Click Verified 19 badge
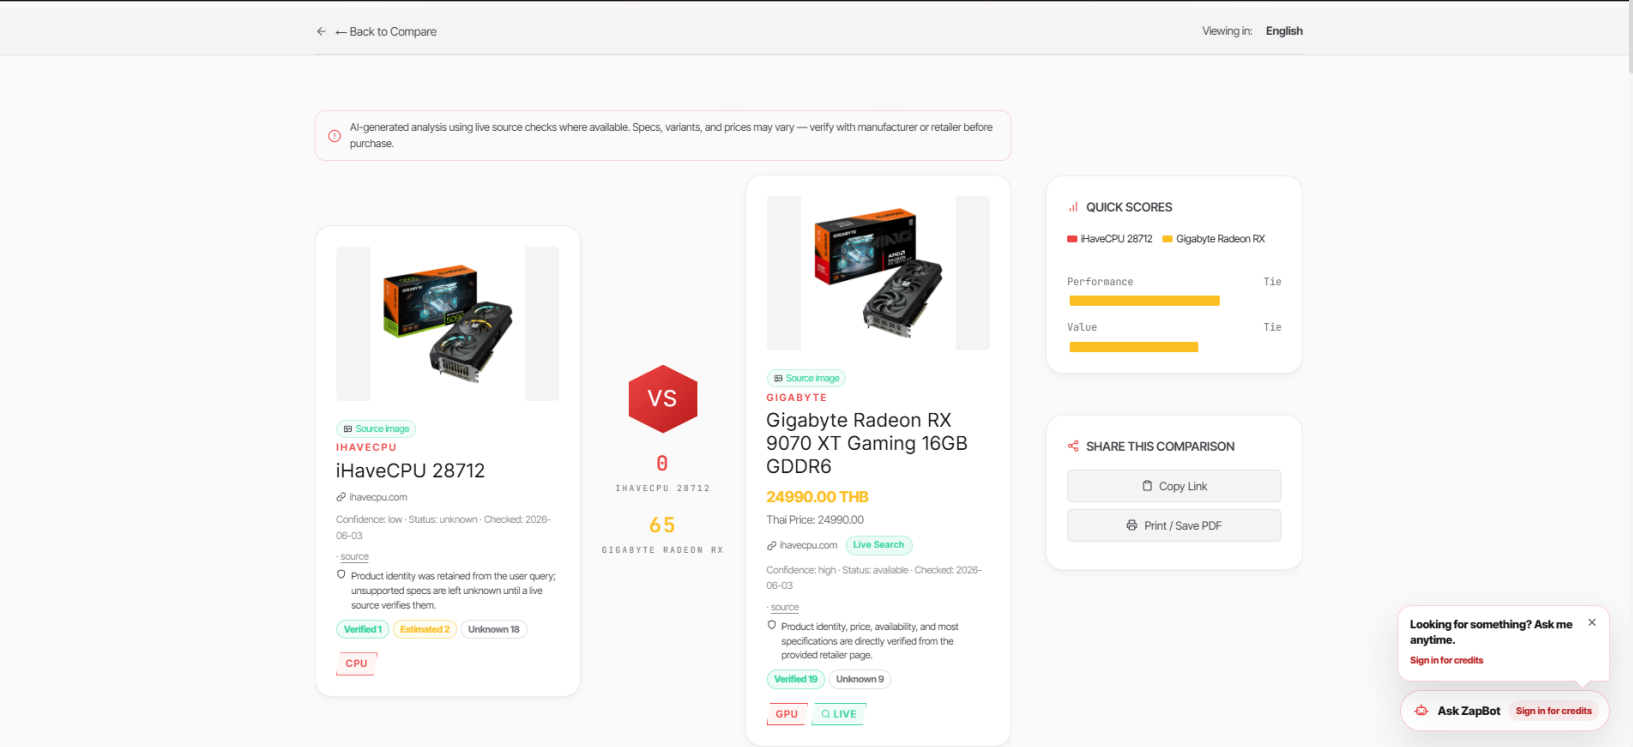 (795, 679)
